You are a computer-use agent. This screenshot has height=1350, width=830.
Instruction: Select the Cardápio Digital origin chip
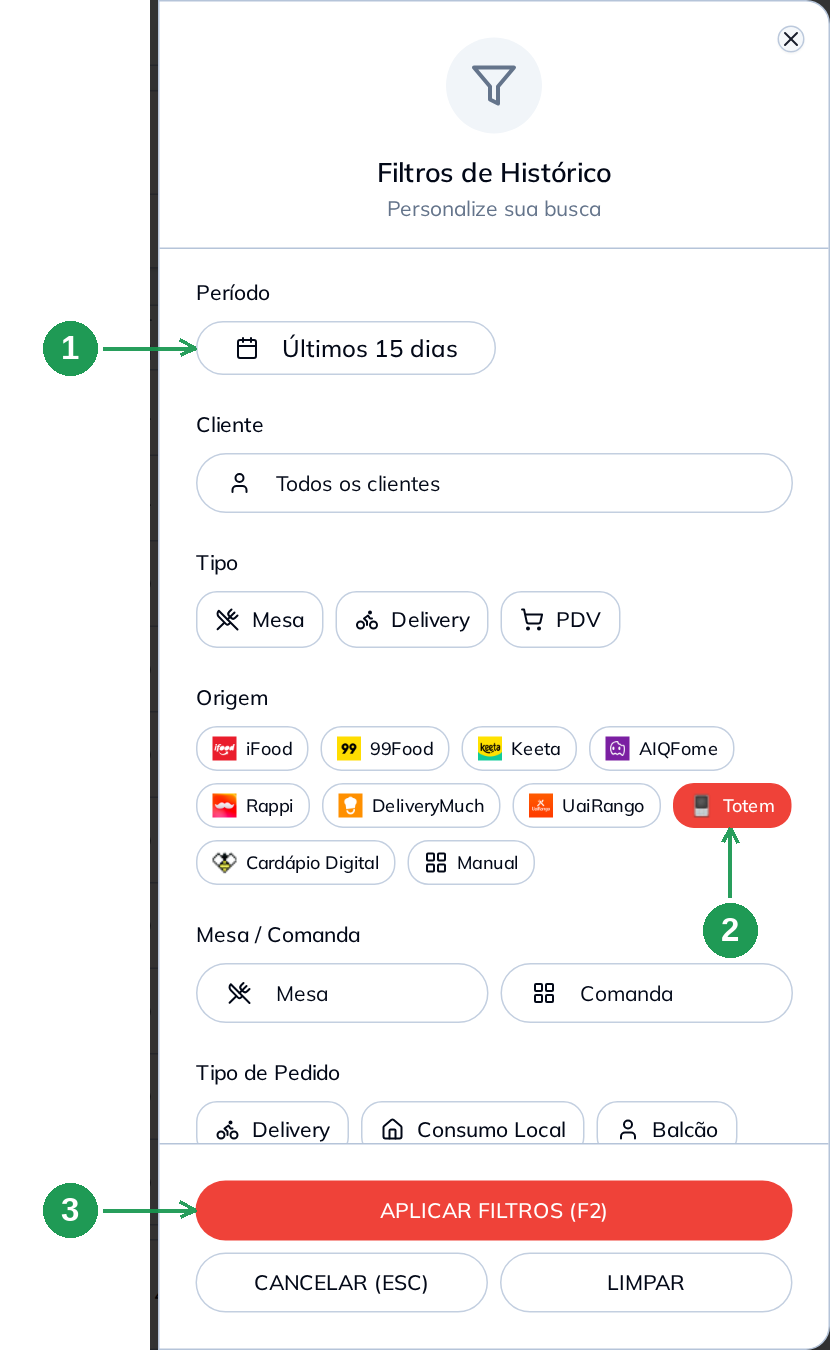[x=295, y=863]
